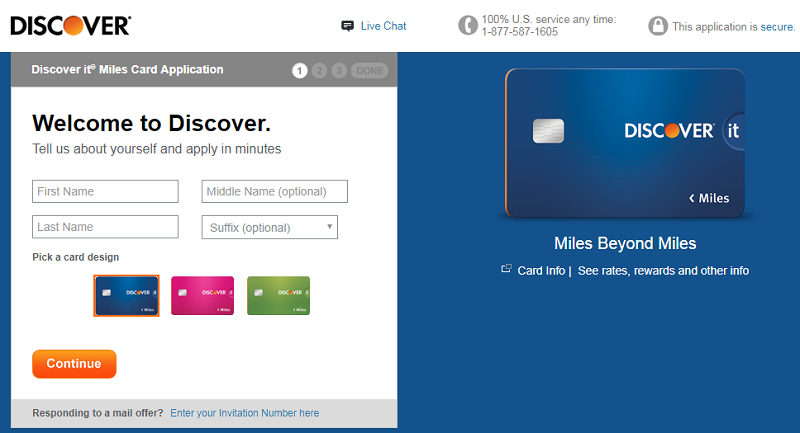800x433 pixels.
Task: Choose the blue card design
Action: (127, 296)
